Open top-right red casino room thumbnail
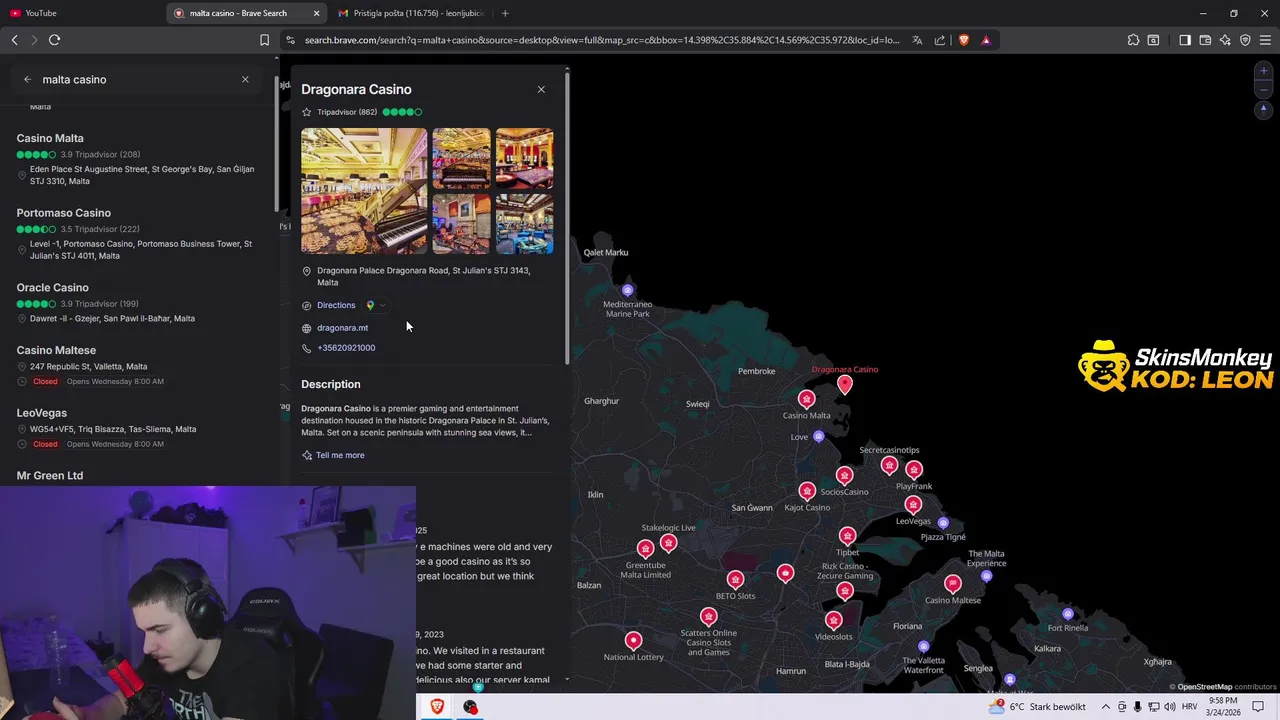Viewport: 1280px width, 720px height. click(524, 158)
